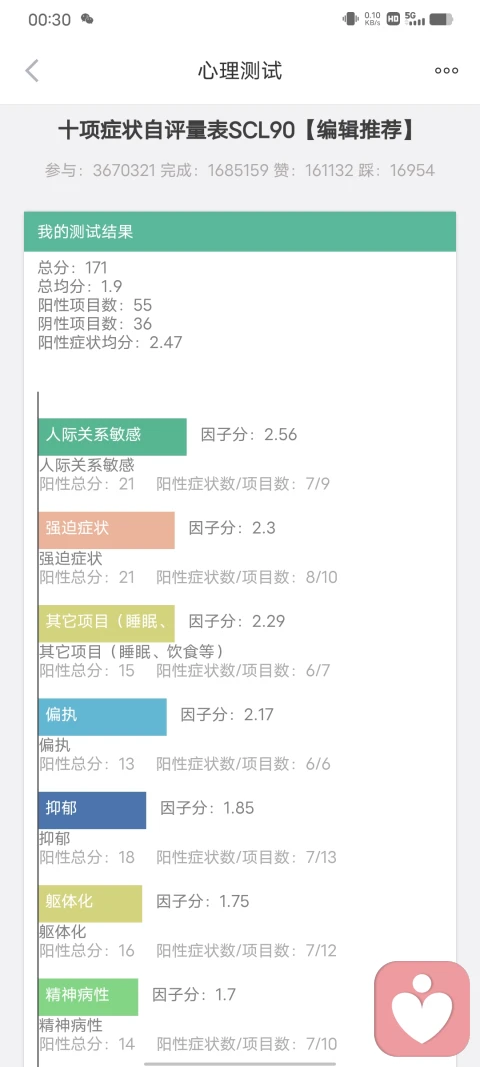The image size is (480, 1067).
Task: Tap the WeChat notification icon in status bar
Action: [86, 19]
